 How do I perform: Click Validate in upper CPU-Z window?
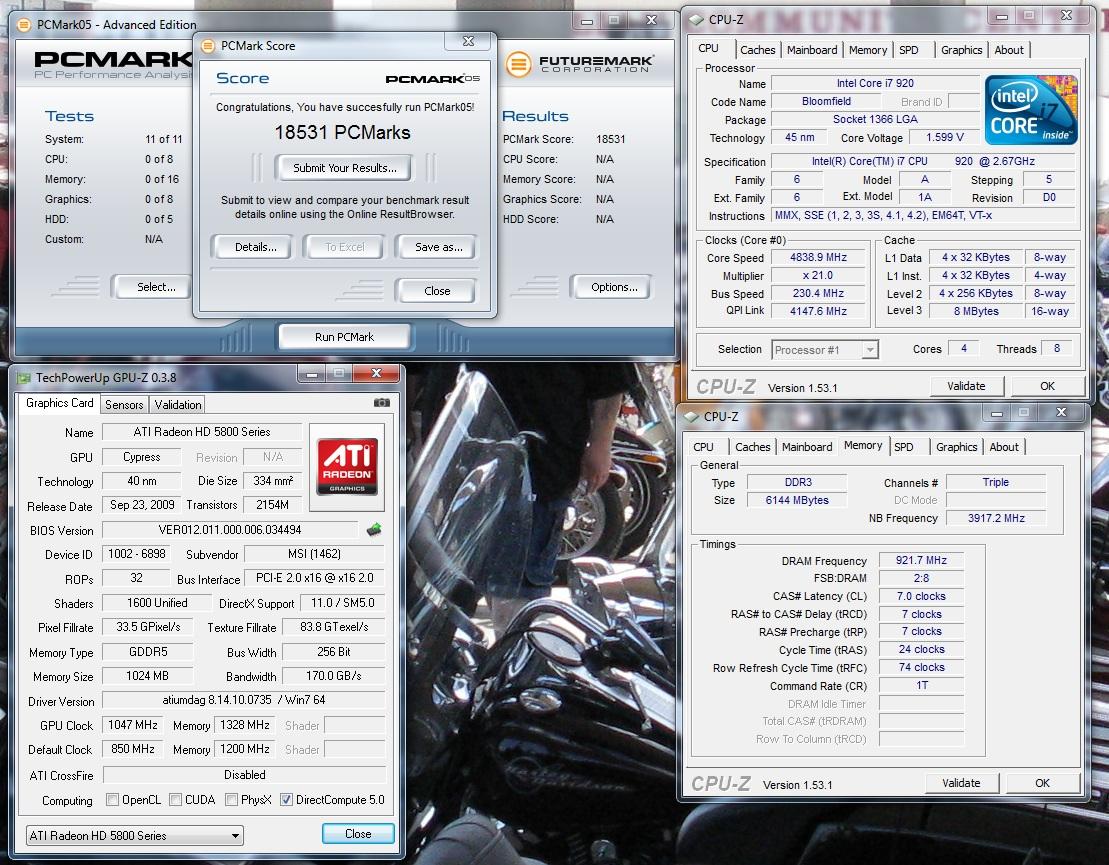tap(965, 385)
